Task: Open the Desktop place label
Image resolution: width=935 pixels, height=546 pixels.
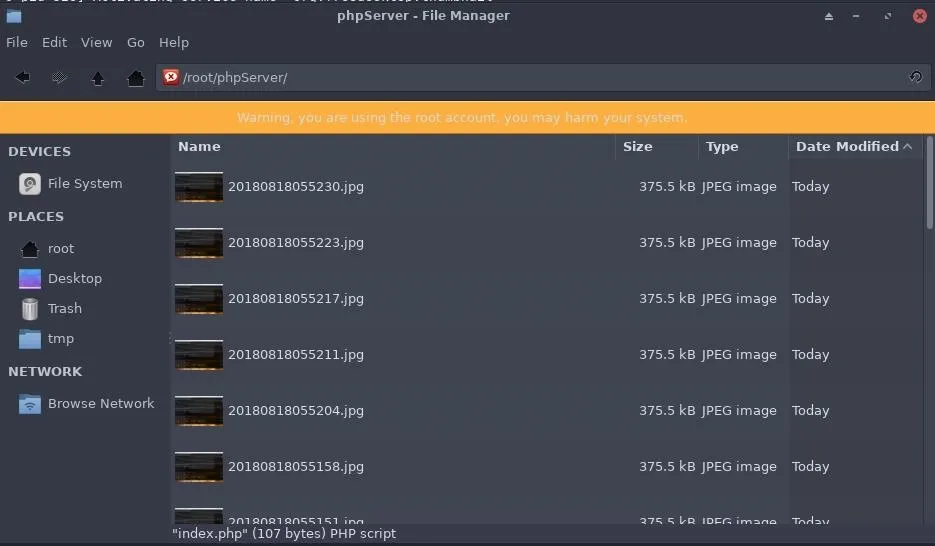Action: 75,278
